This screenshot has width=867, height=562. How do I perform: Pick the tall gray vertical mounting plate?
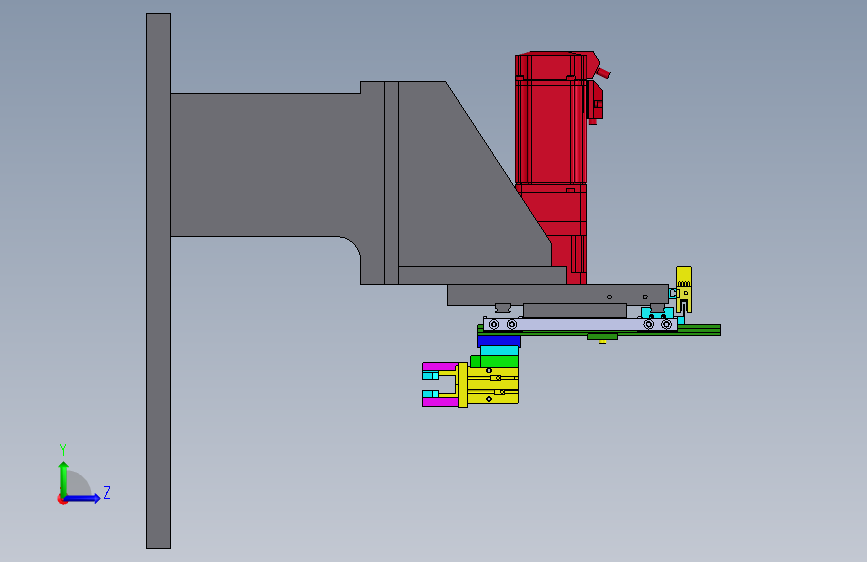(x=158, y=281)
